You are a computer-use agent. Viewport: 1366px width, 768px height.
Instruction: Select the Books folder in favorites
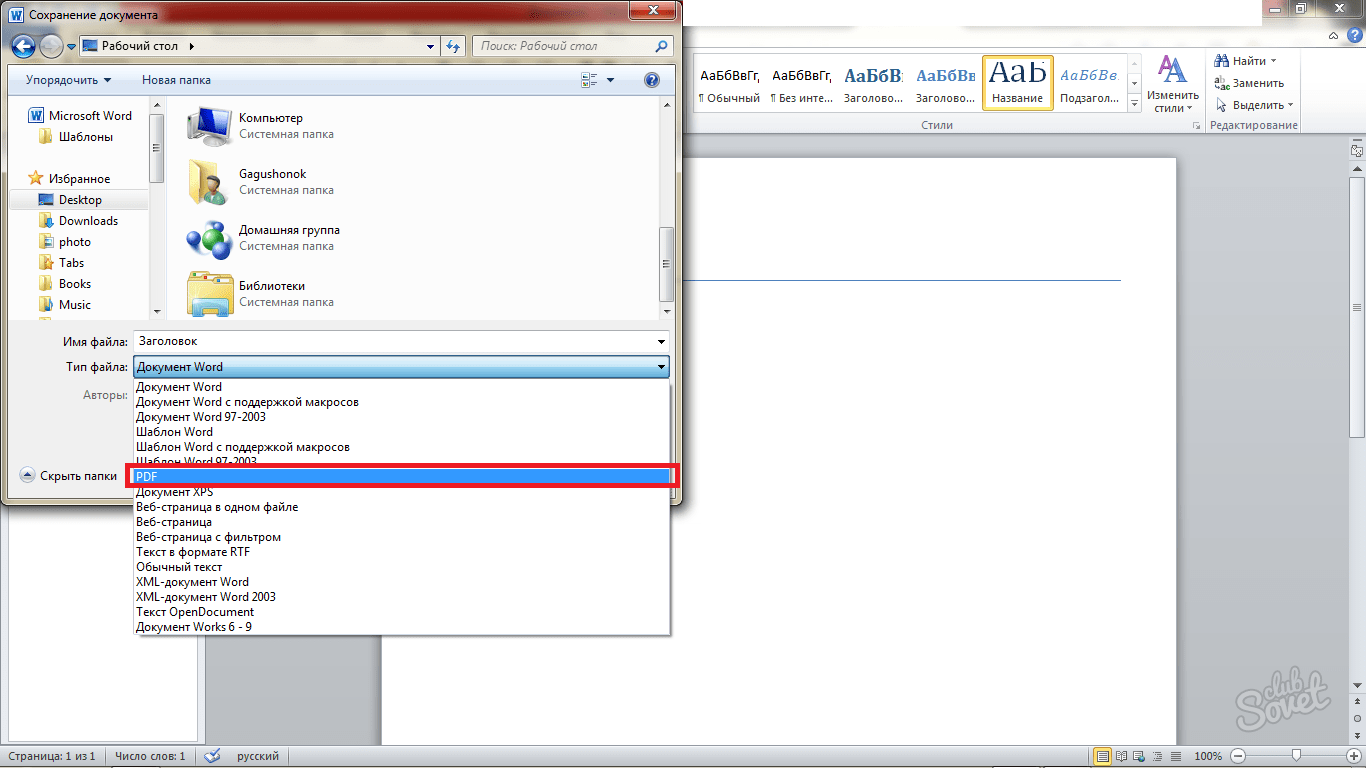point(65,284)
